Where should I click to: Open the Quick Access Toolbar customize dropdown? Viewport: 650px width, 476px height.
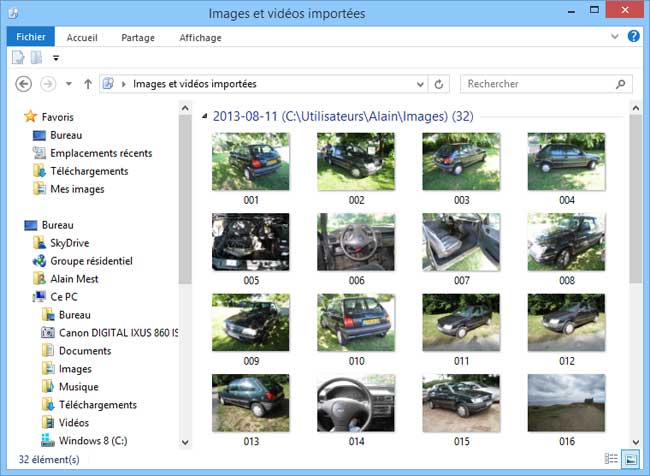[x=56, y=58]
